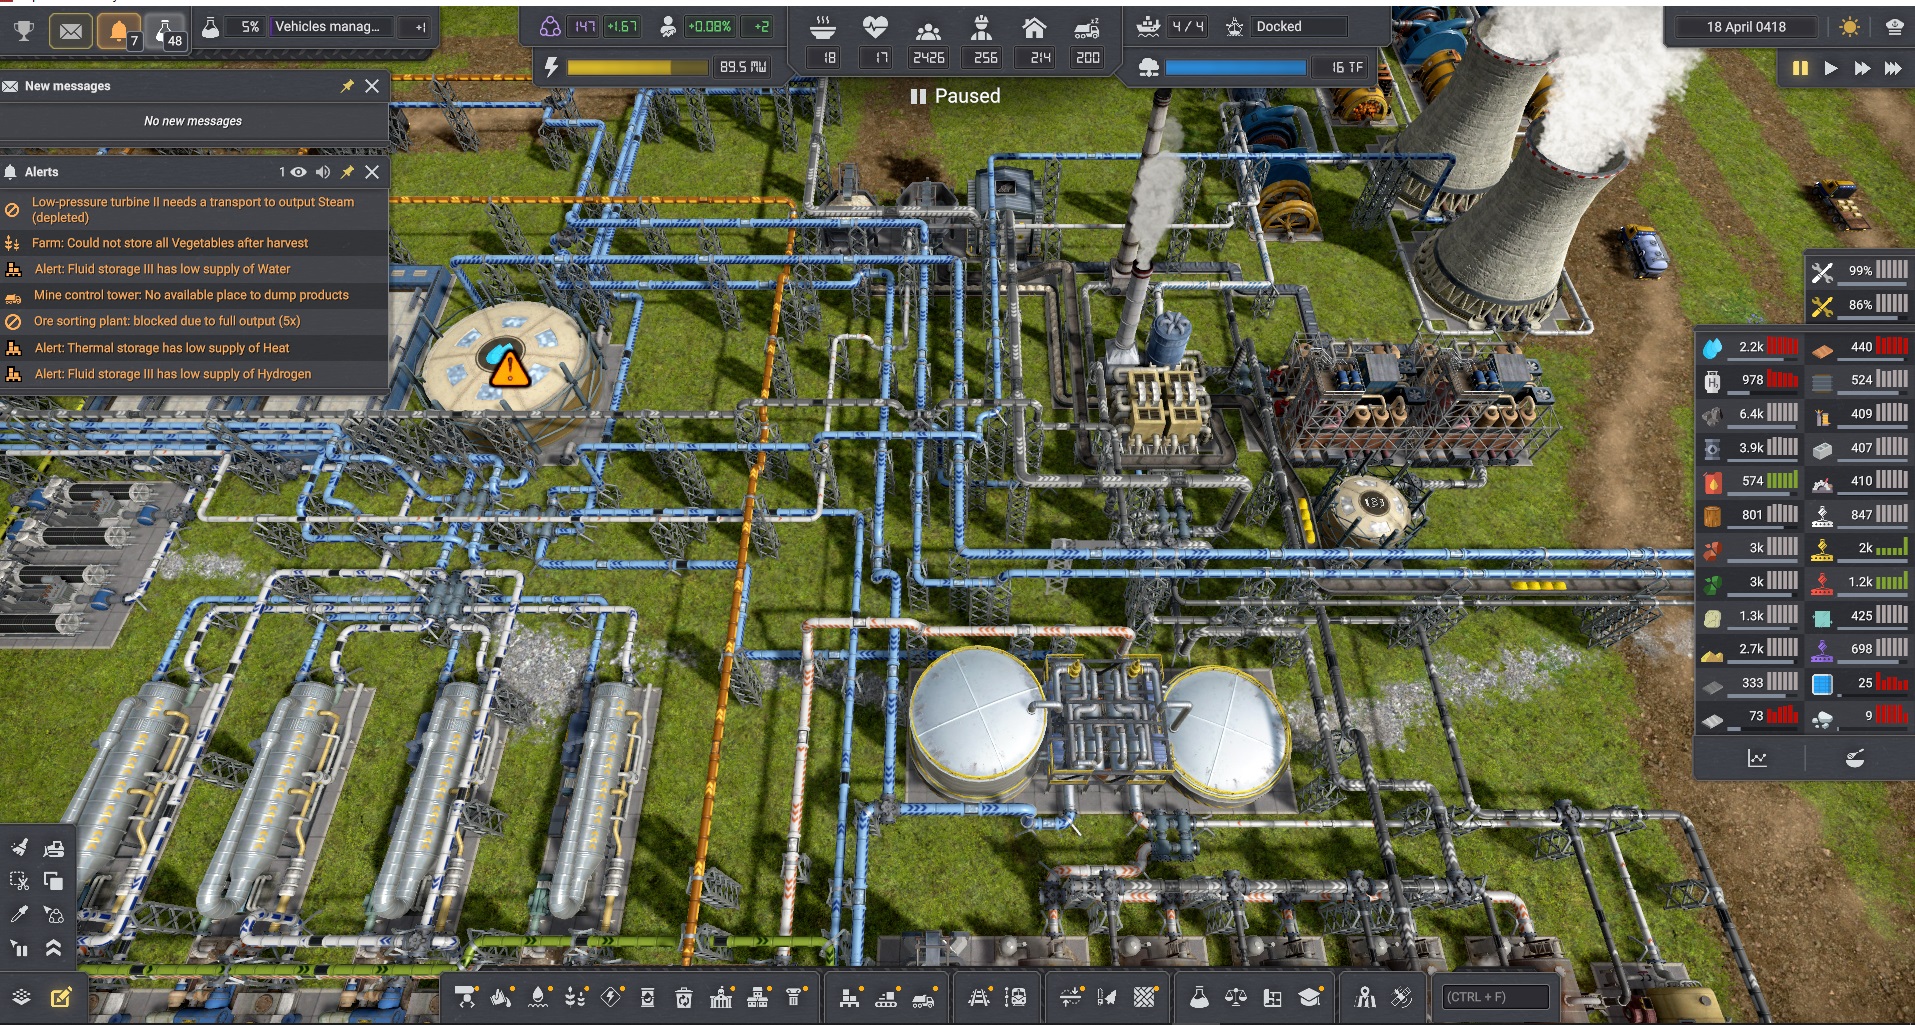Select the dump truck designation tool

[x=53, y=848]
